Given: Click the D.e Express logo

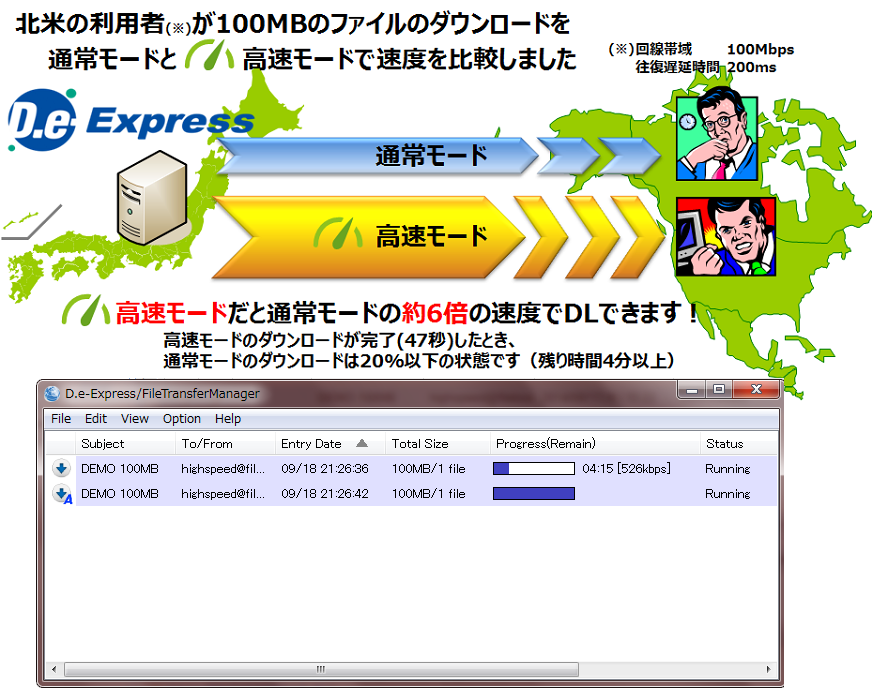Looking at the screenshot, I should coord(130,122).
